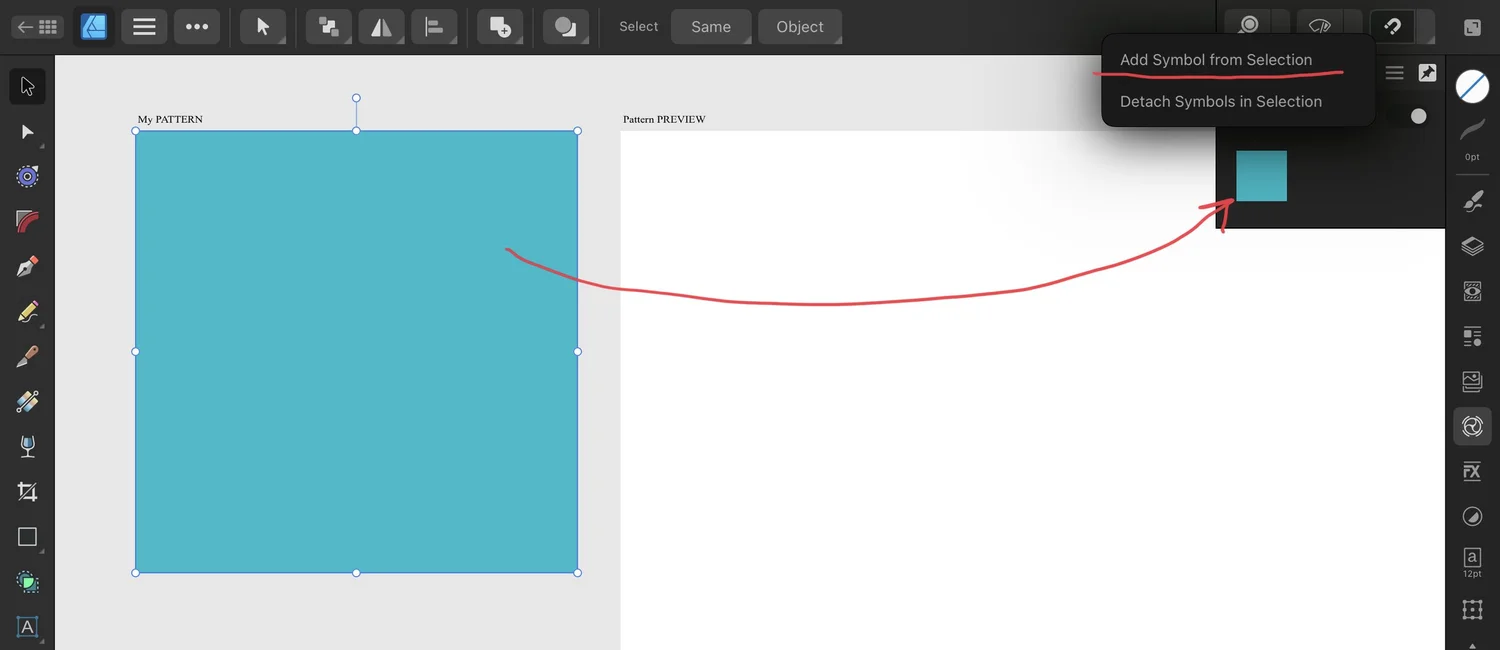Open the Stroke panel showing 0pt
This screenshot has height=650, width=1500.
click(x=1472, y=138)
